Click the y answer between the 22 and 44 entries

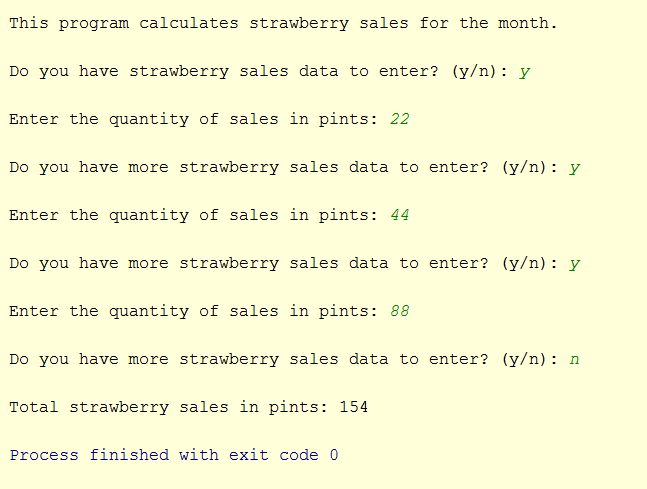[x=574, y=167]
